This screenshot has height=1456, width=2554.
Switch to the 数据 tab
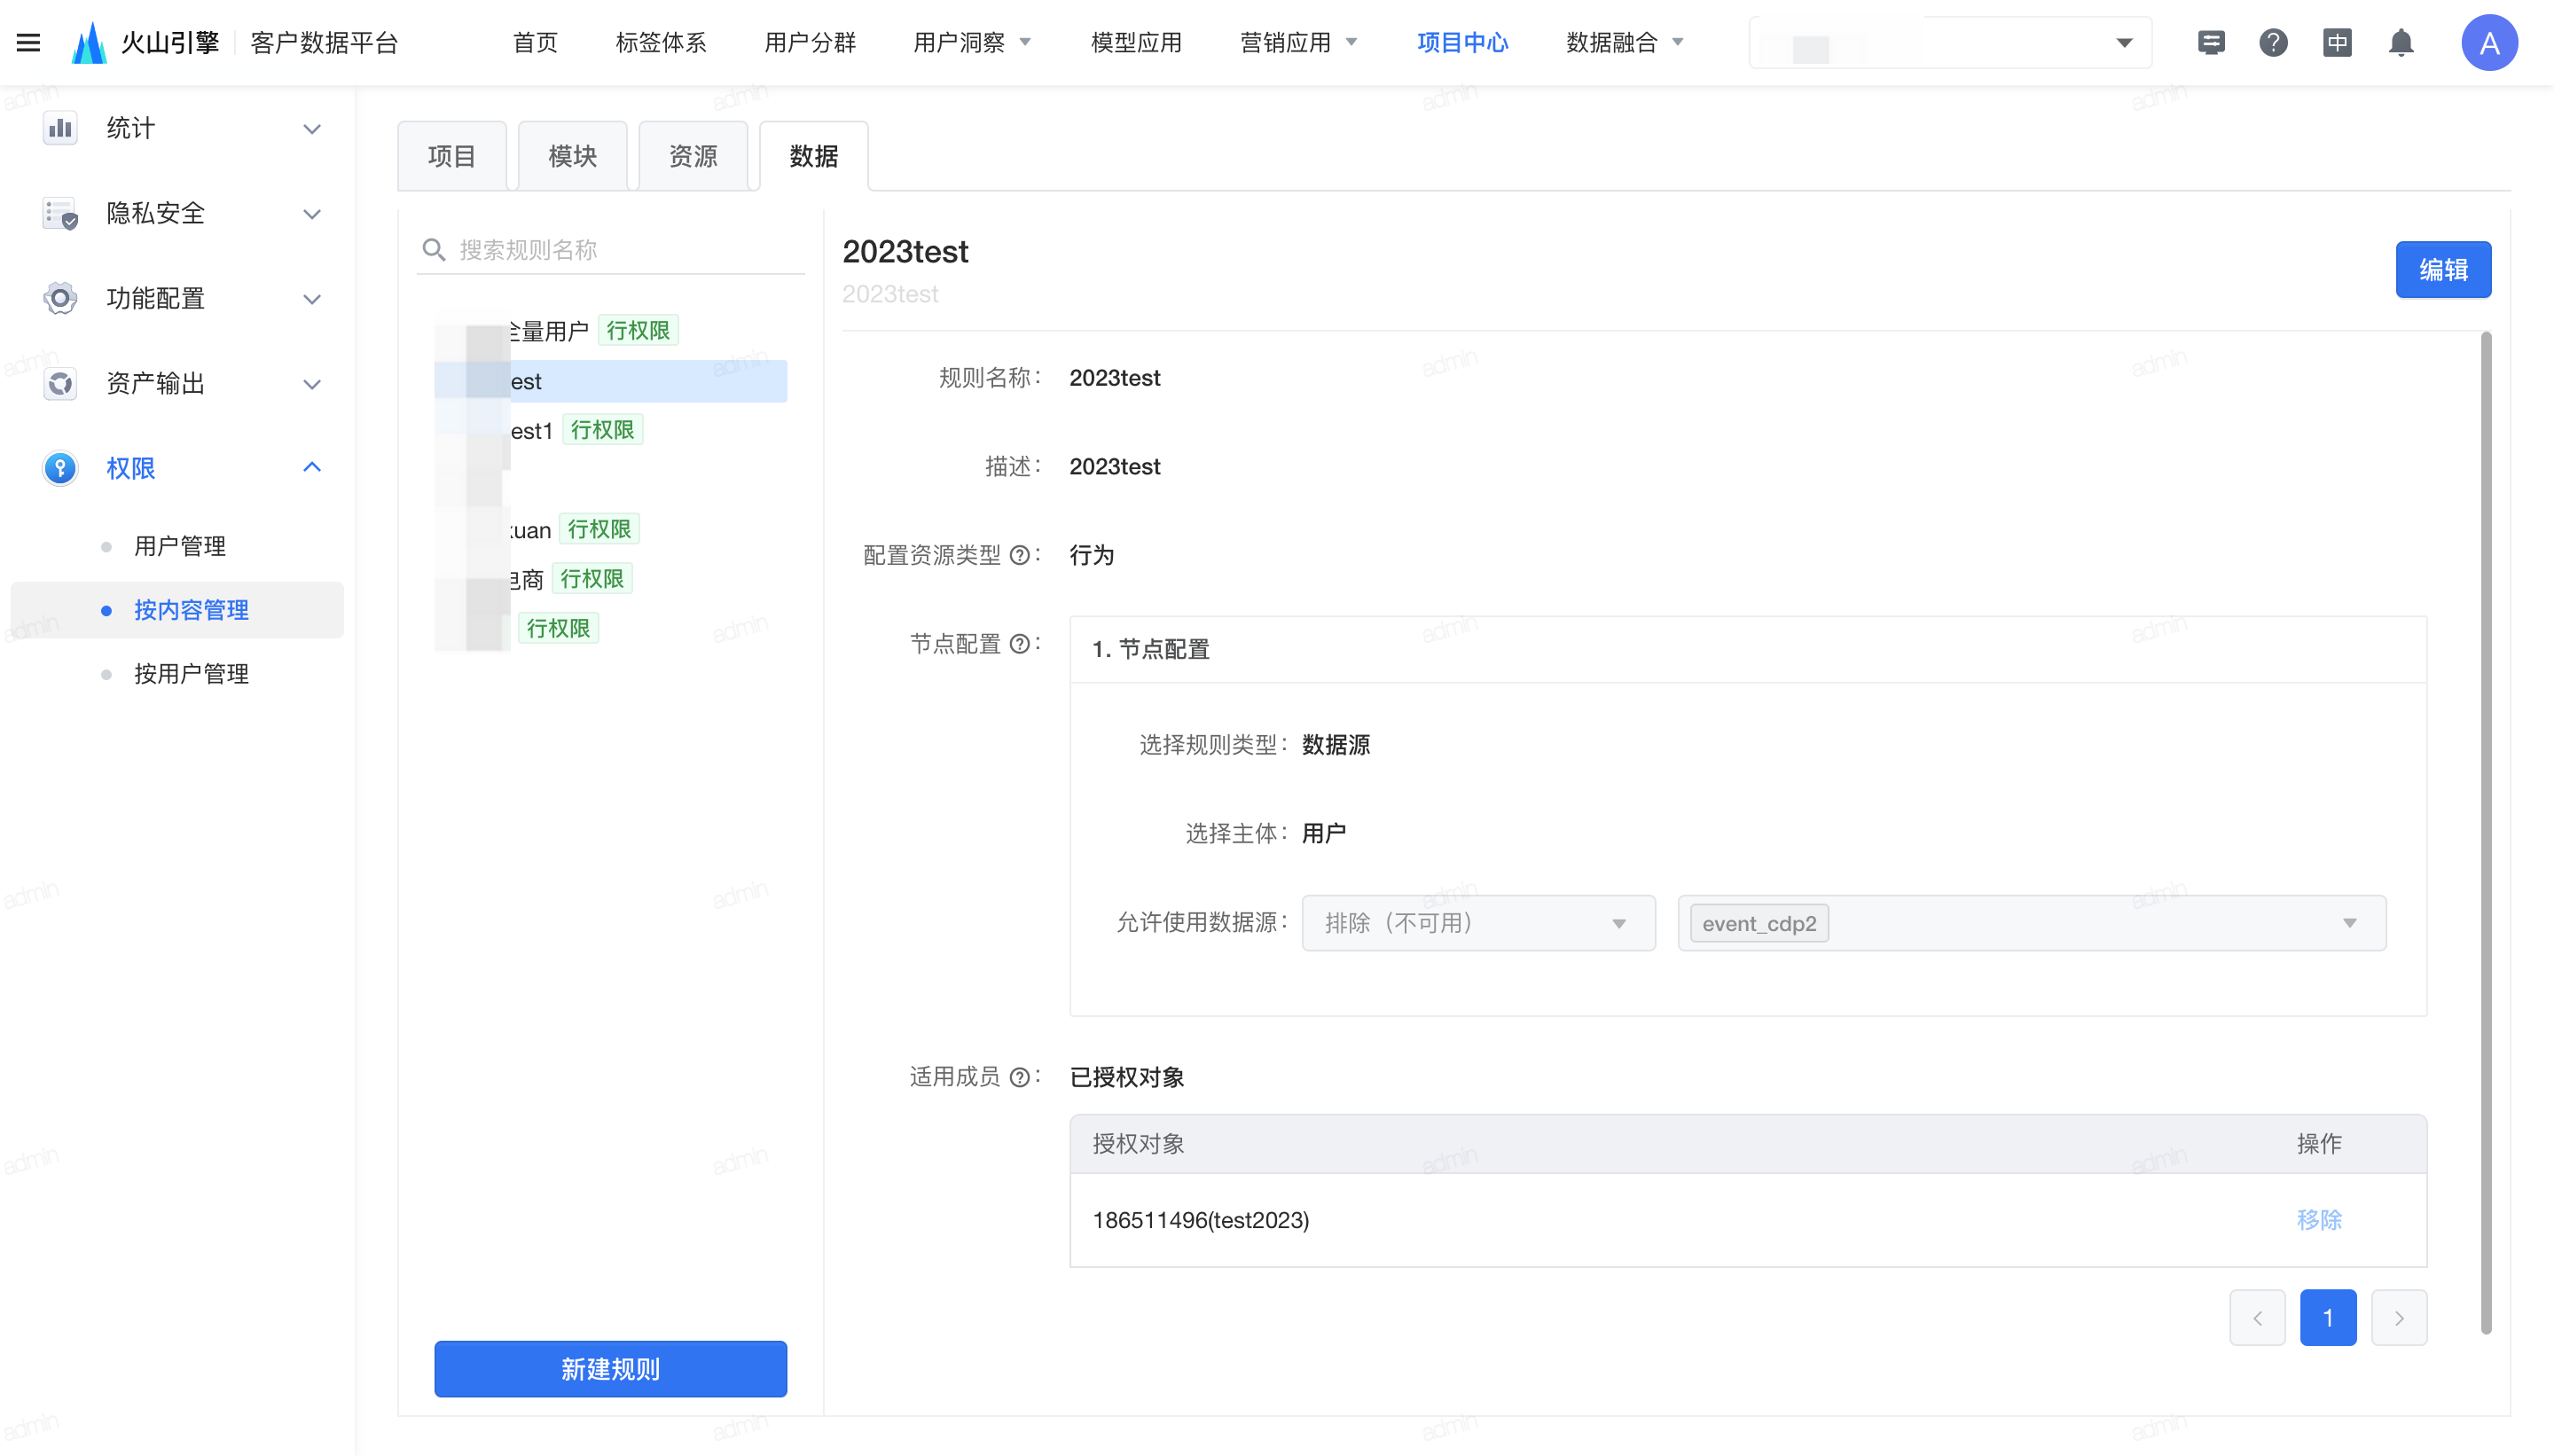pos(814,156)
